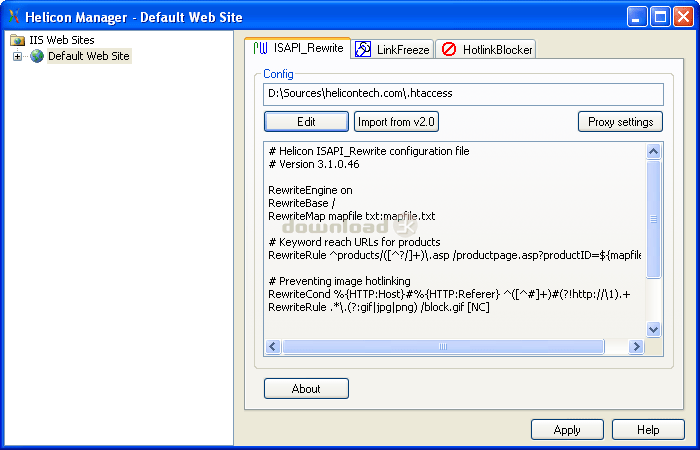Image resolution: width=700 pixels, height=450 pixels.
Task: Close the Helicon Manager window
Action: coord(683,17)
